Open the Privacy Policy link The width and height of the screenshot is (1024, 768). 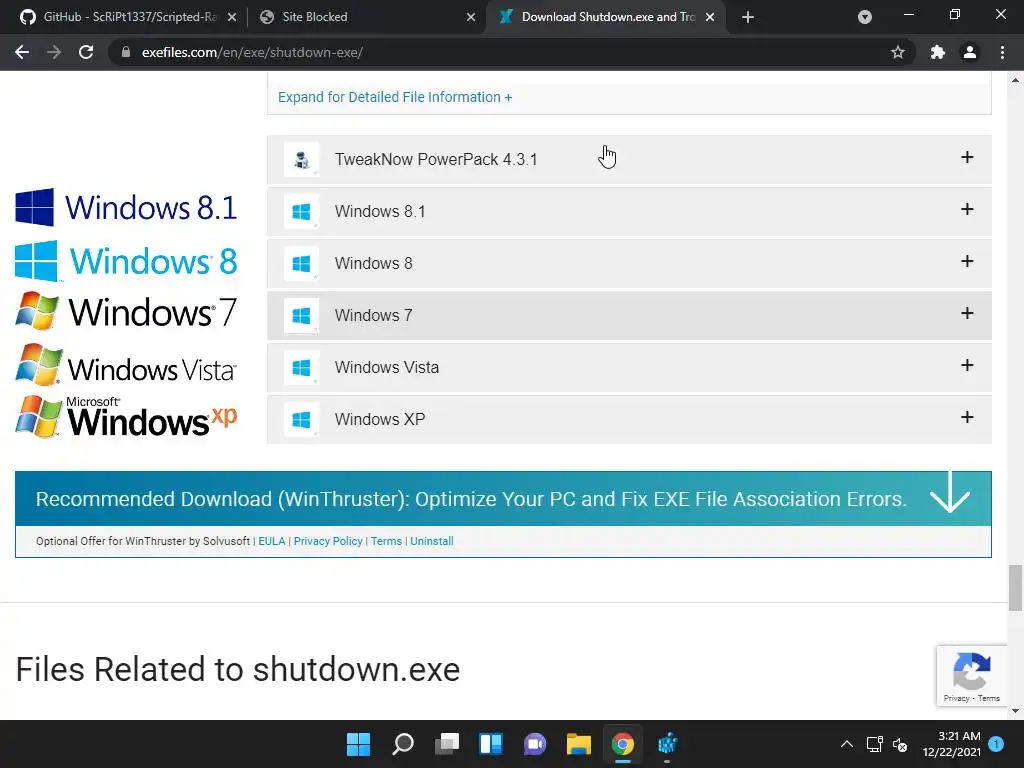pyautogui.click(x=328, y=541)
